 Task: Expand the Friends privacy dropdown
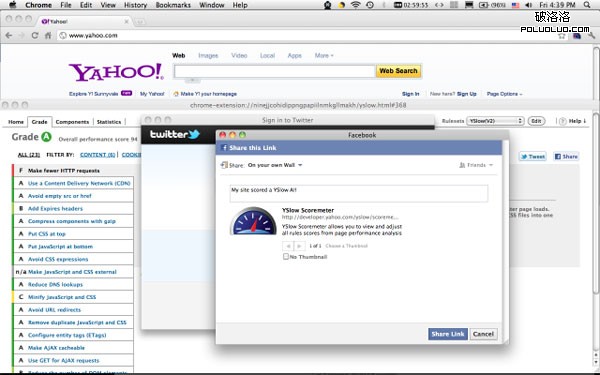click(476, 165)
